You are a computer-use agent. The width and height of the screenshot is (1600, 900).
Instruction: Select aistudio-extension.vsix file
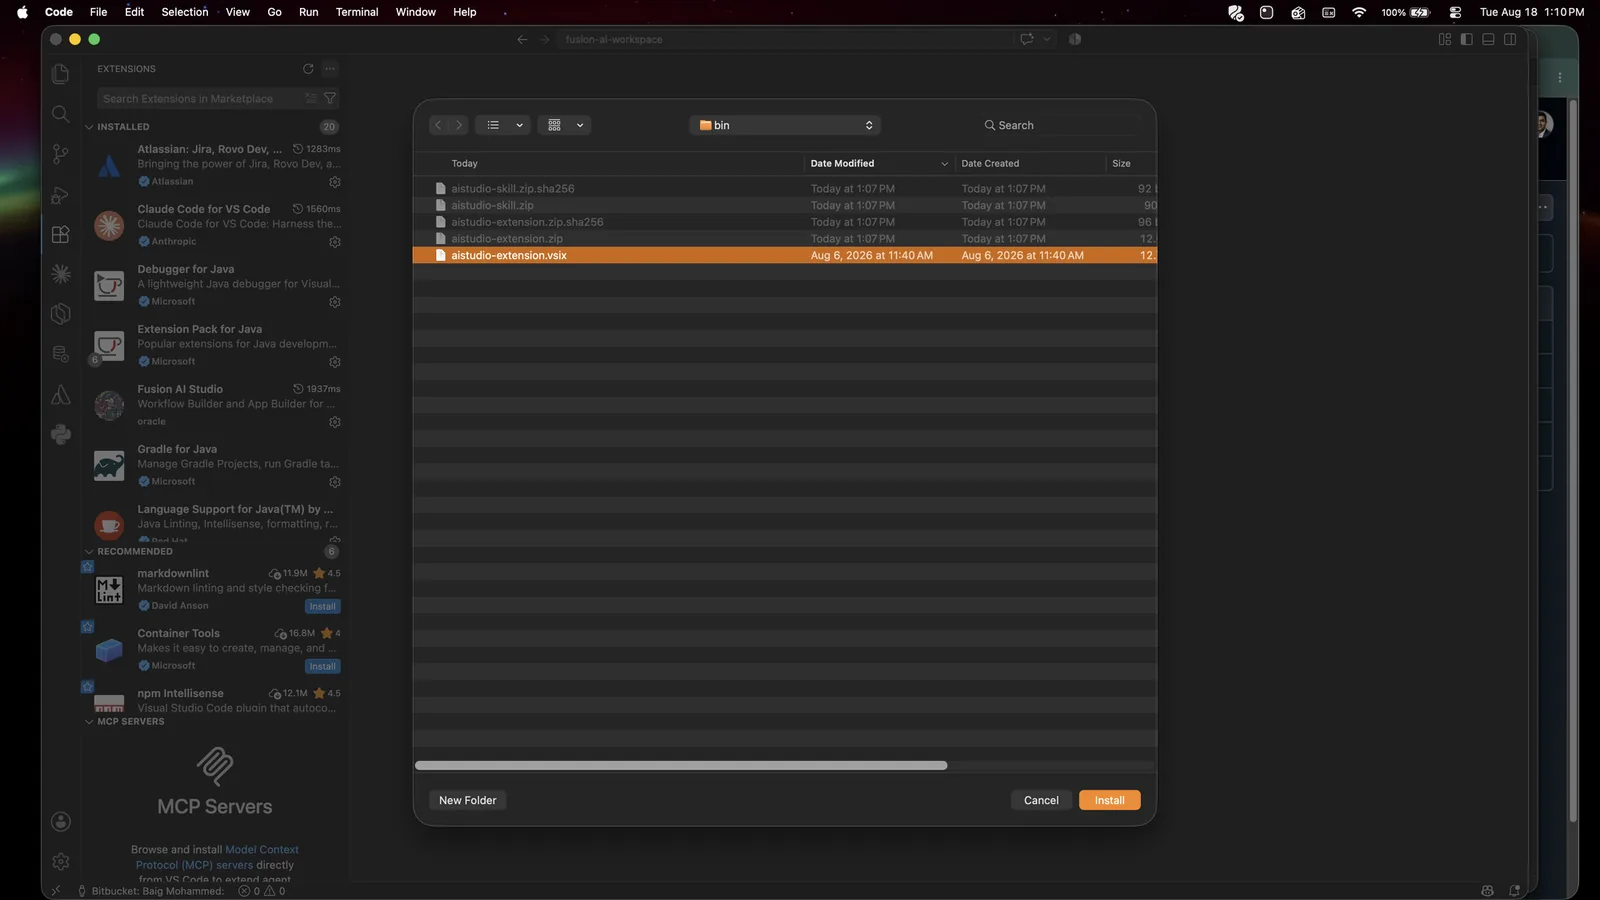pos(785,256)
